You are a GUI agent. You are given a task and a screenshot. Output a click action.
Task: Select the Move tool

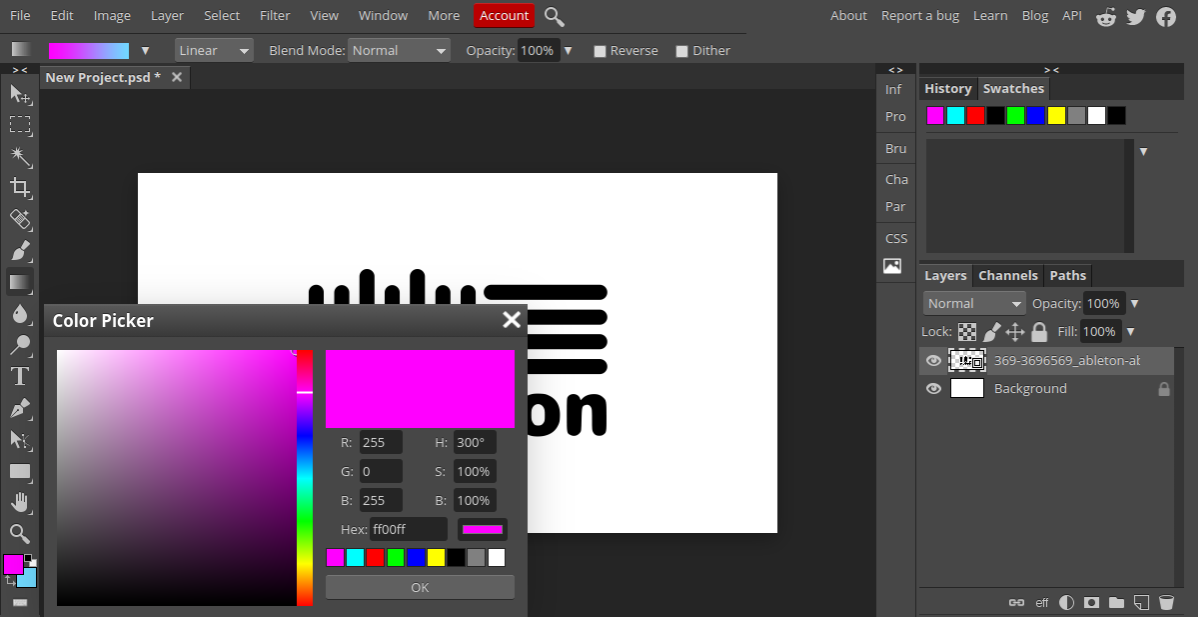[x=20, y=95]
